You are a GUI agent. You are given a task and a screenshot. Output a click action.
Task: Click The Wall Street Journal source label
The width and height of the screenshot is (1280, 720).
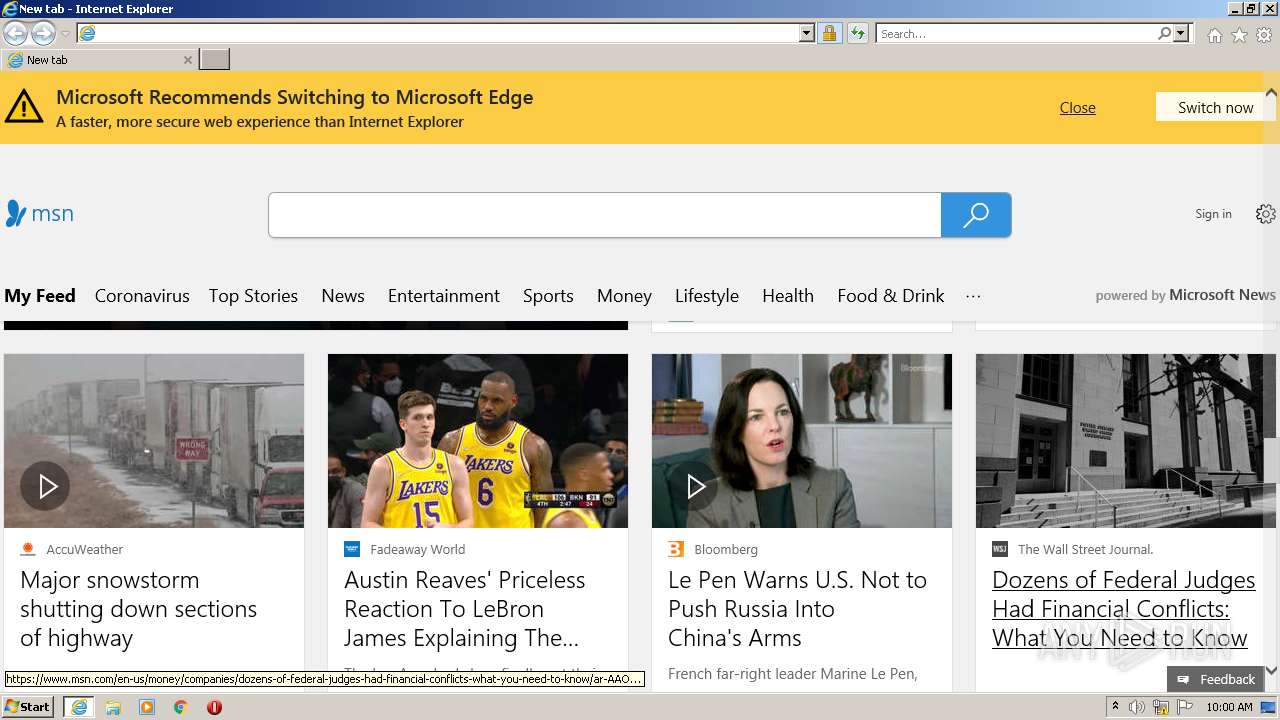[1085, 549]
